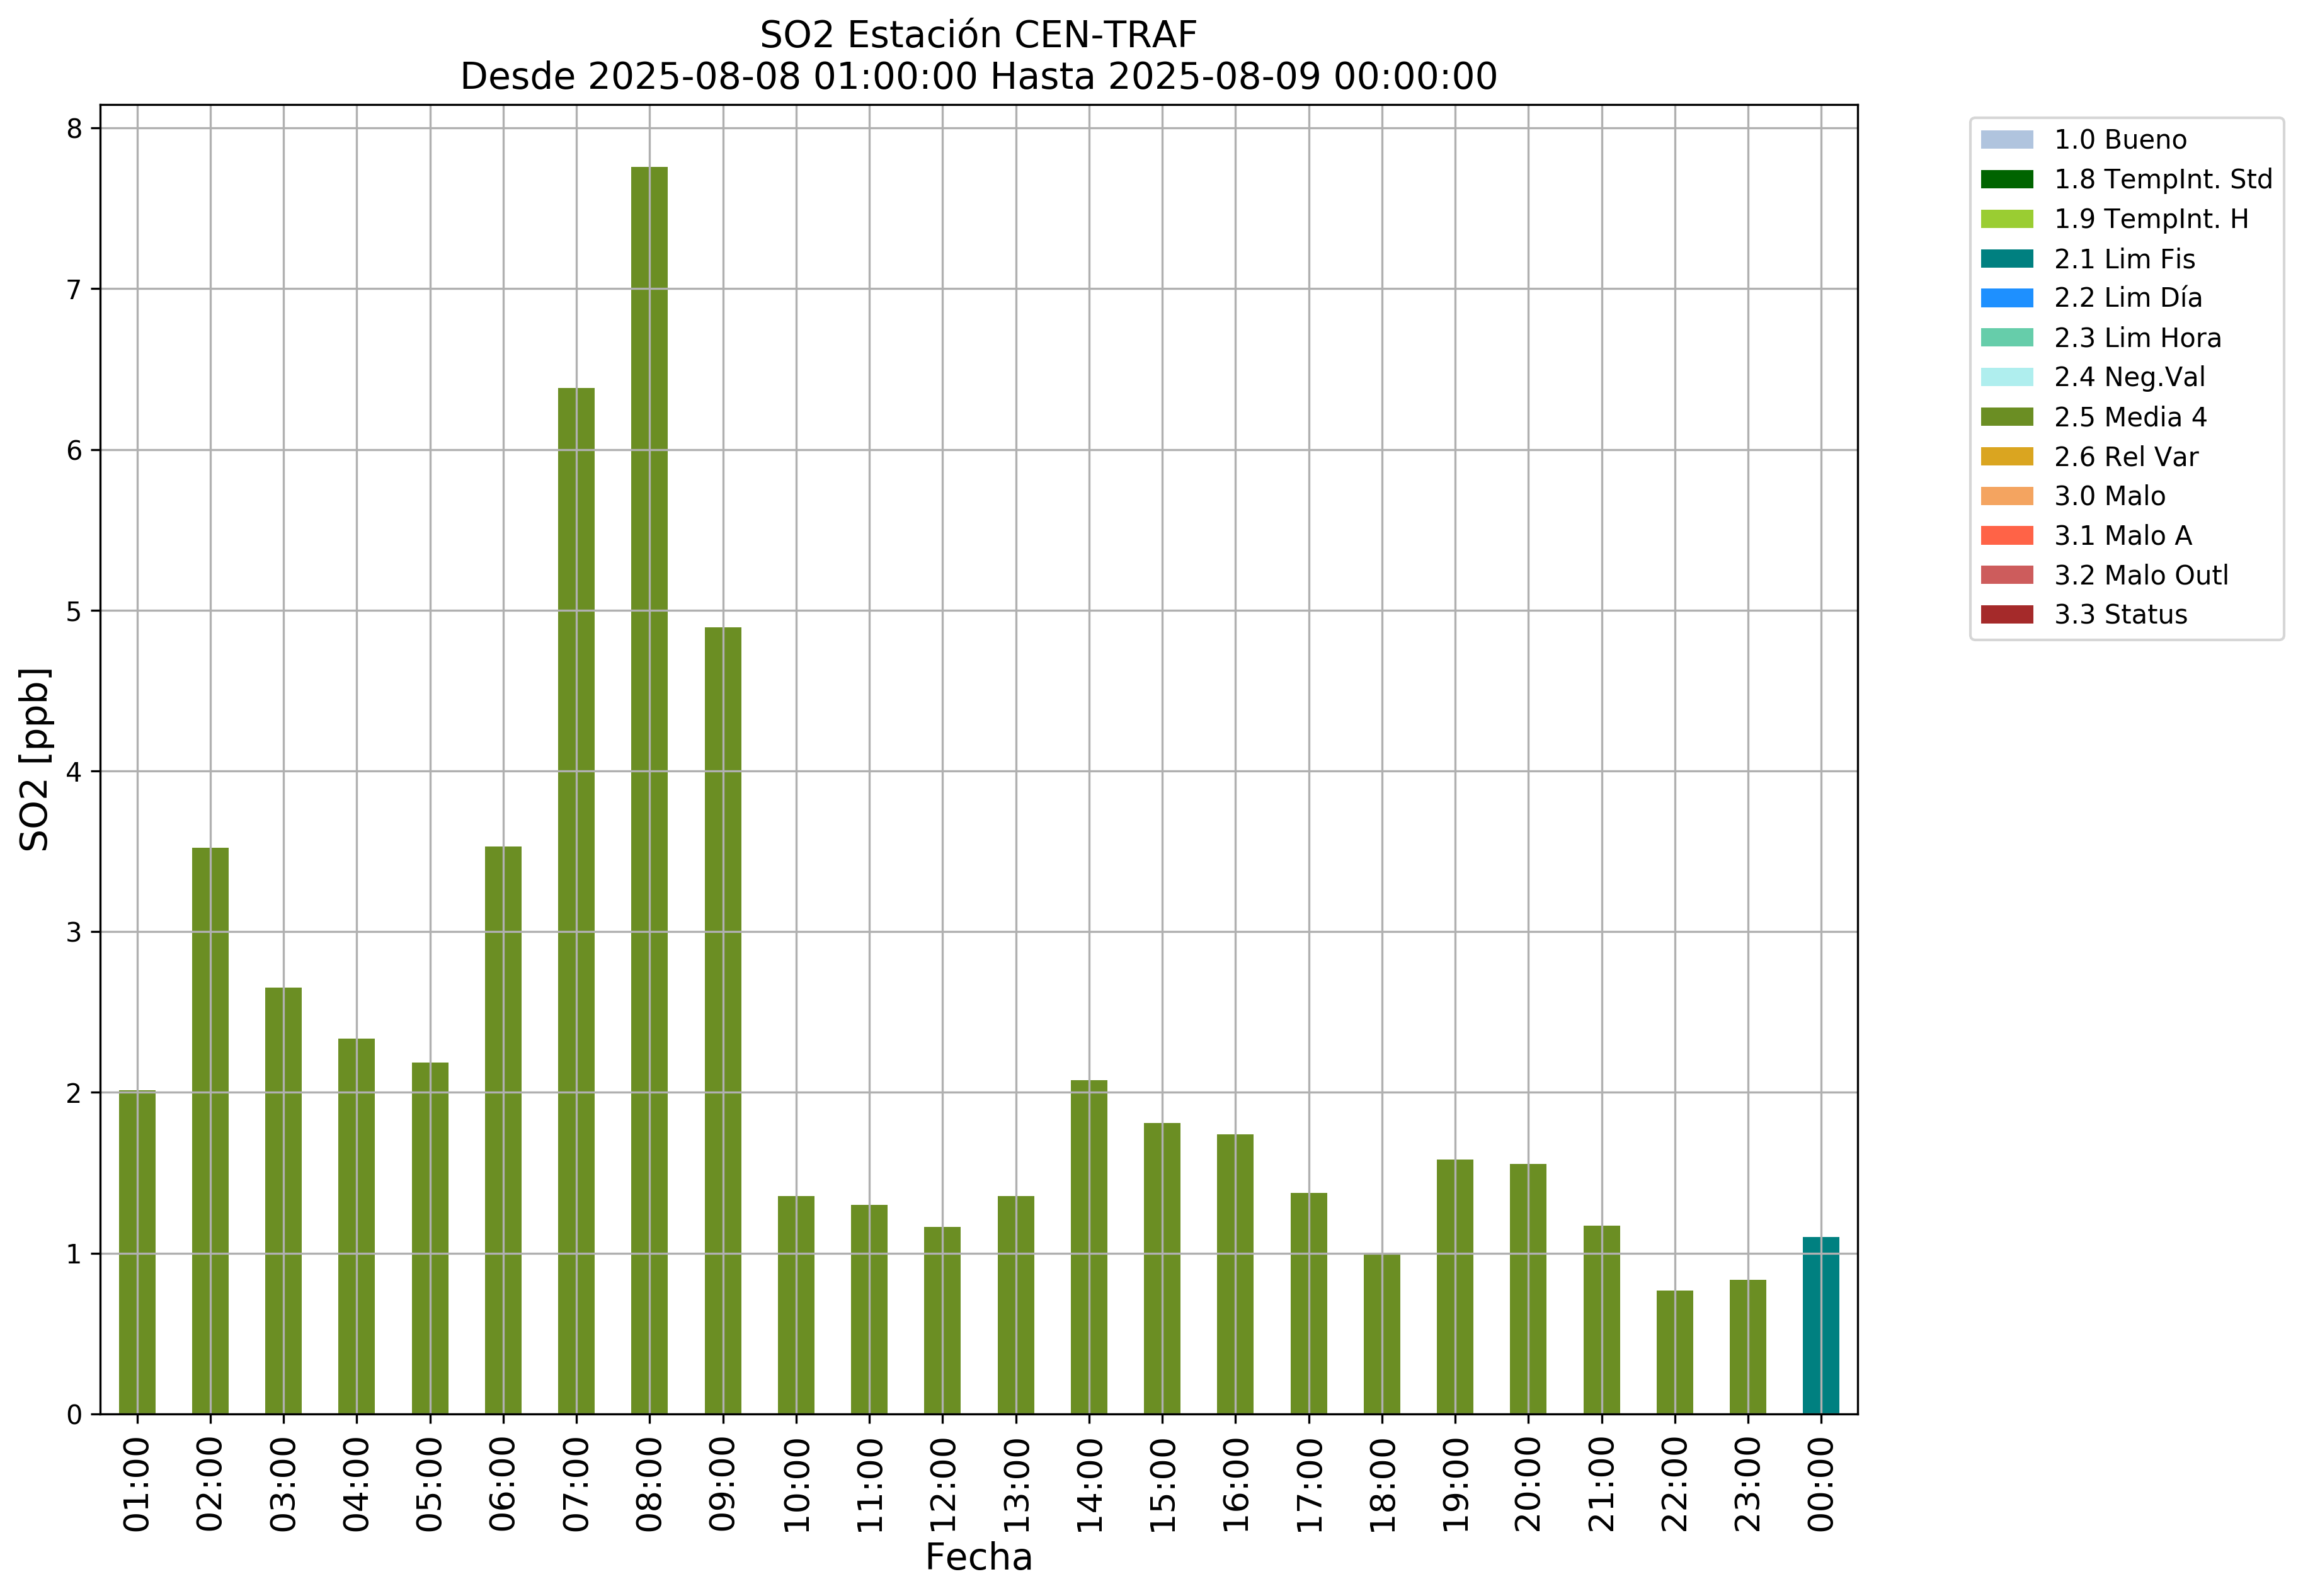This screenshot has height=1596, width=2303.
Task: Click the 2.3 Lim Hora legend swatch
Action: click(2006, 337)
